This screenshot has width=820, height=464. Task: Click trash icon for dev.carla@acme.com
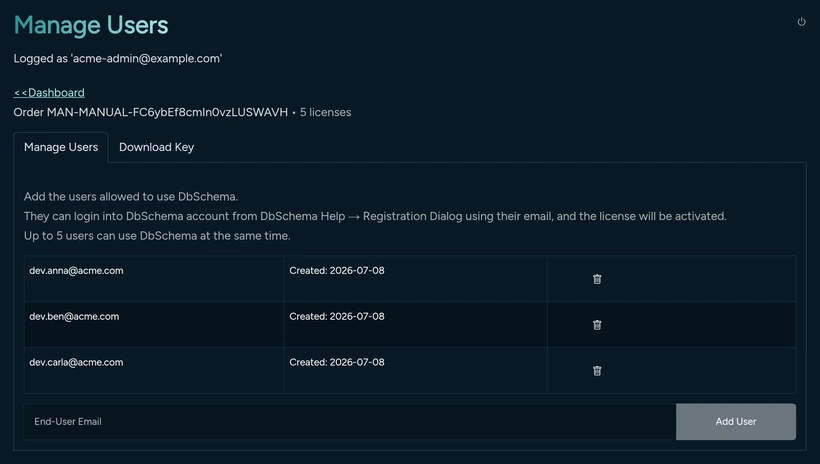point(597,371)
